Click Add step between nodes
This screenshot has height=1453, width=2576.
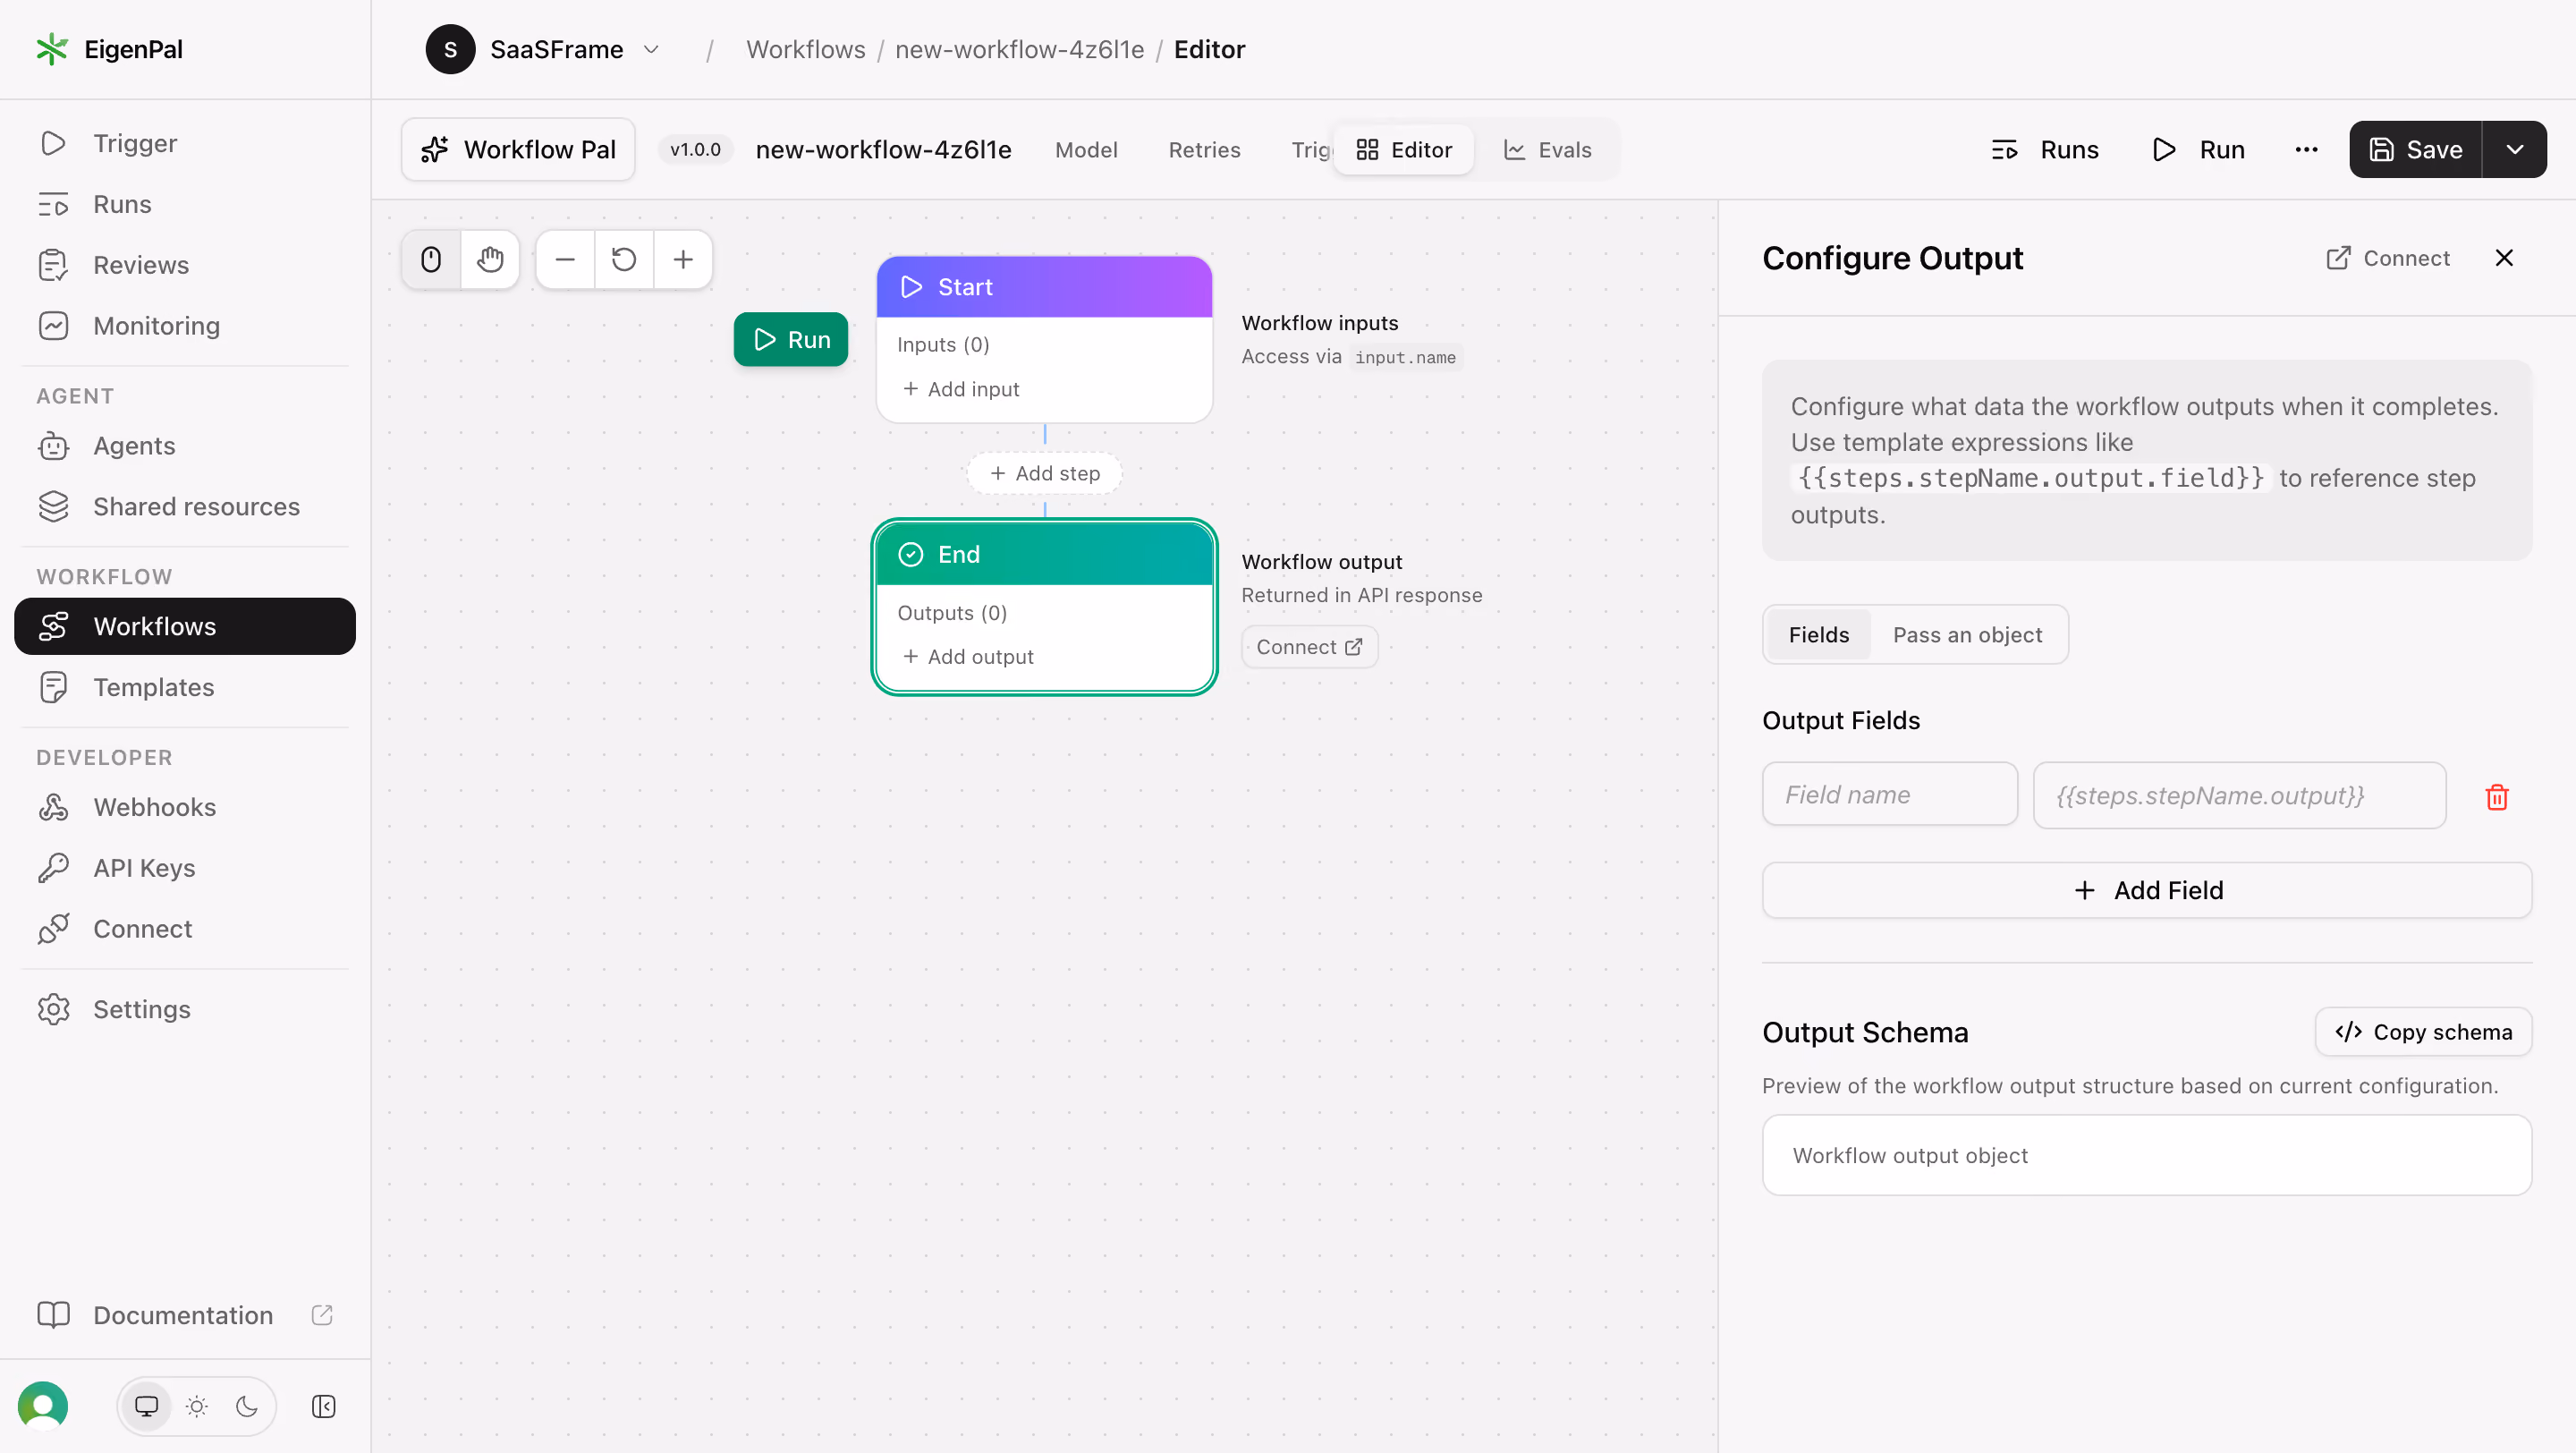point(1044,473)
